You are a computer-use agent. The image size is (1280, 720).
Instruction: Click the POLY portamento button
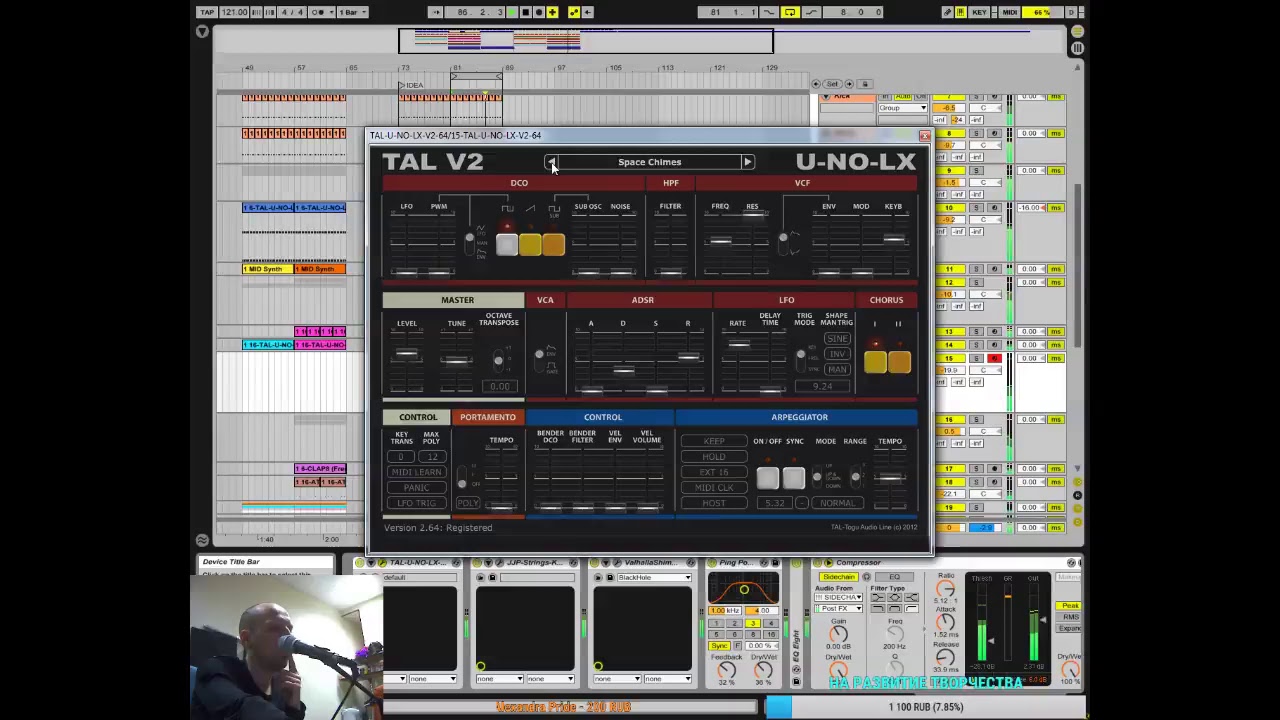(467, 503)
